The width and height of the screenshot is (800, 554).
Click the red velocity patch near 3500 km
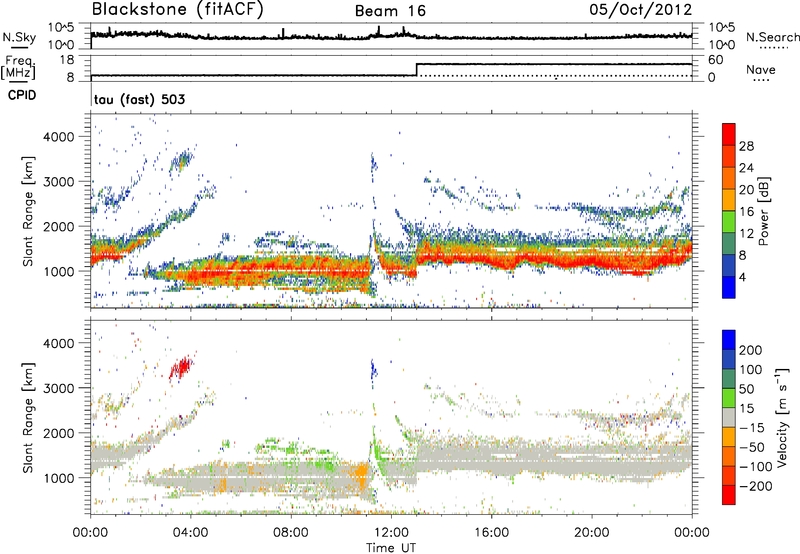[180, 367]
